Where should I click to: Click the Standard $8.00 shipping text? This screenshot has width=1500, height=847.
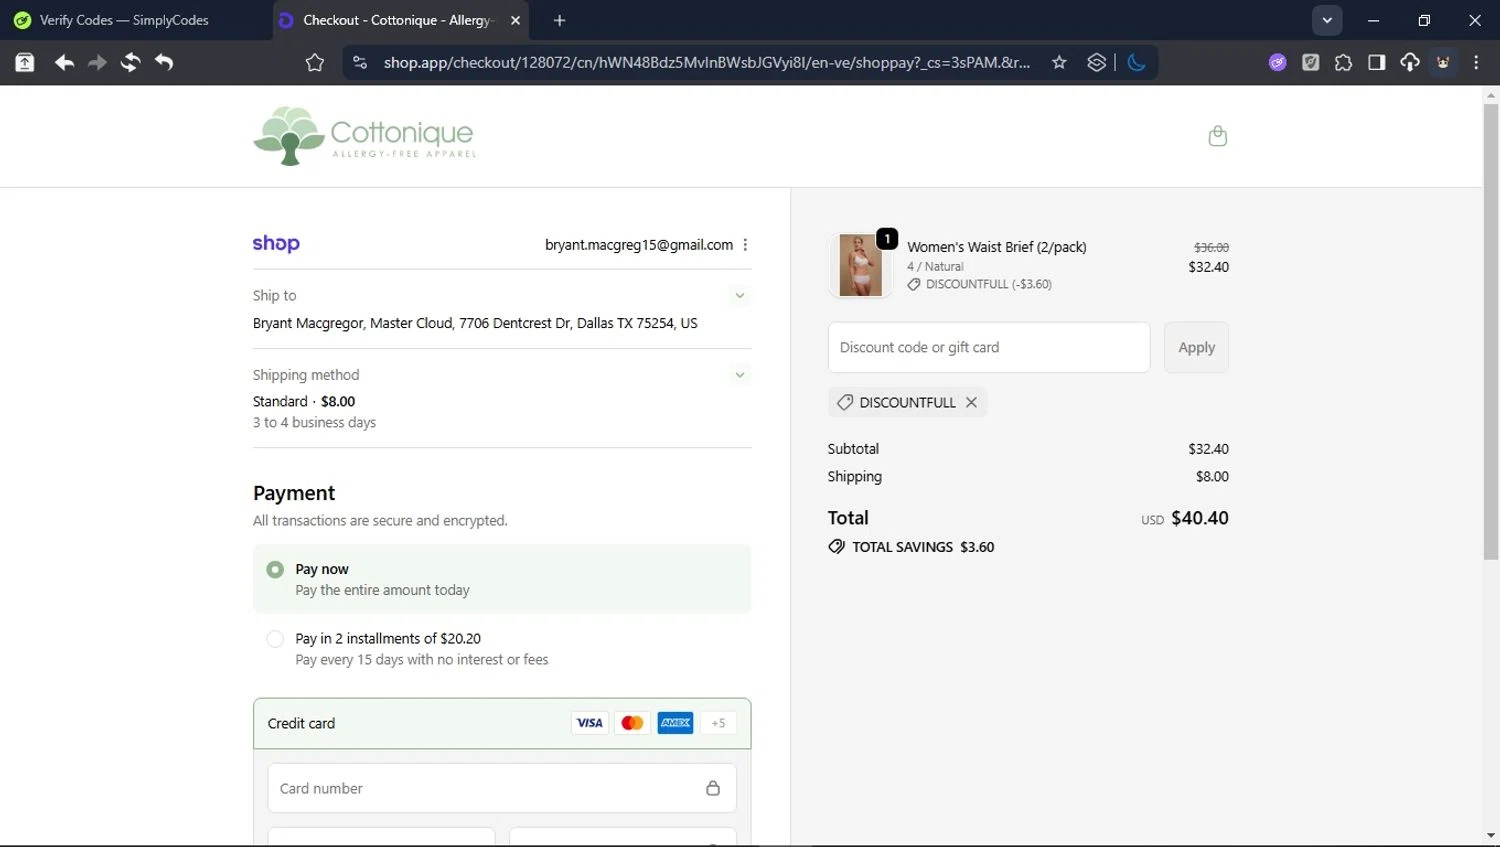[304, 401]
